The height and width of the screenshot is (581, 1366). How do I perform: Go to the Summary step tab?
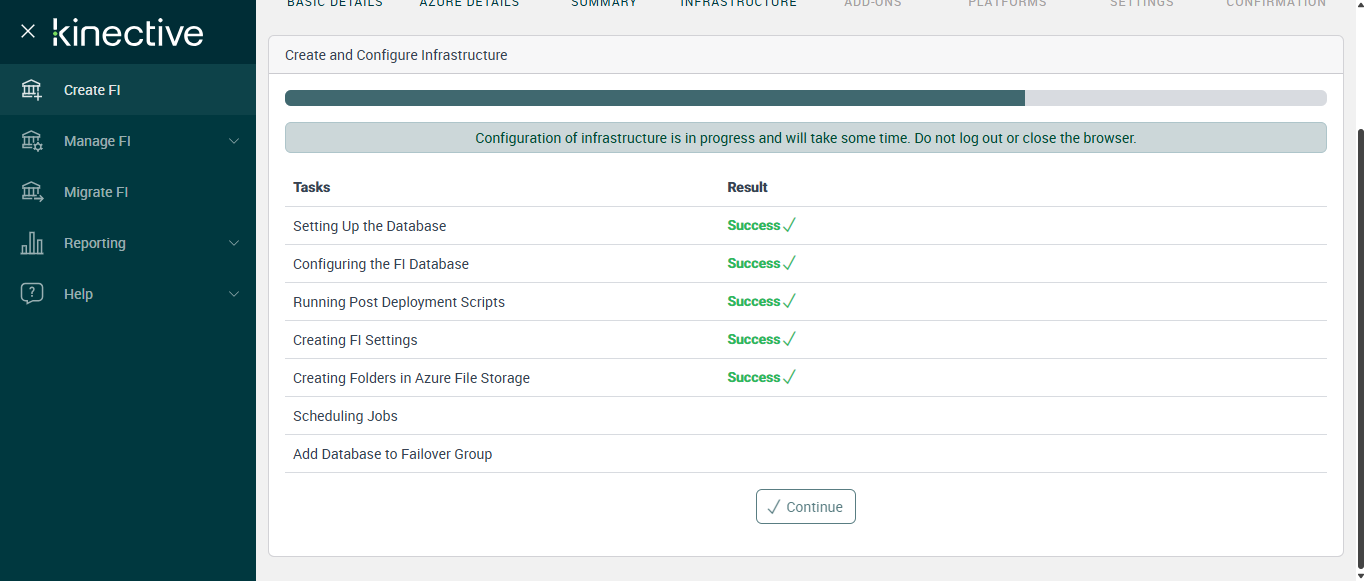coord(604,4)
